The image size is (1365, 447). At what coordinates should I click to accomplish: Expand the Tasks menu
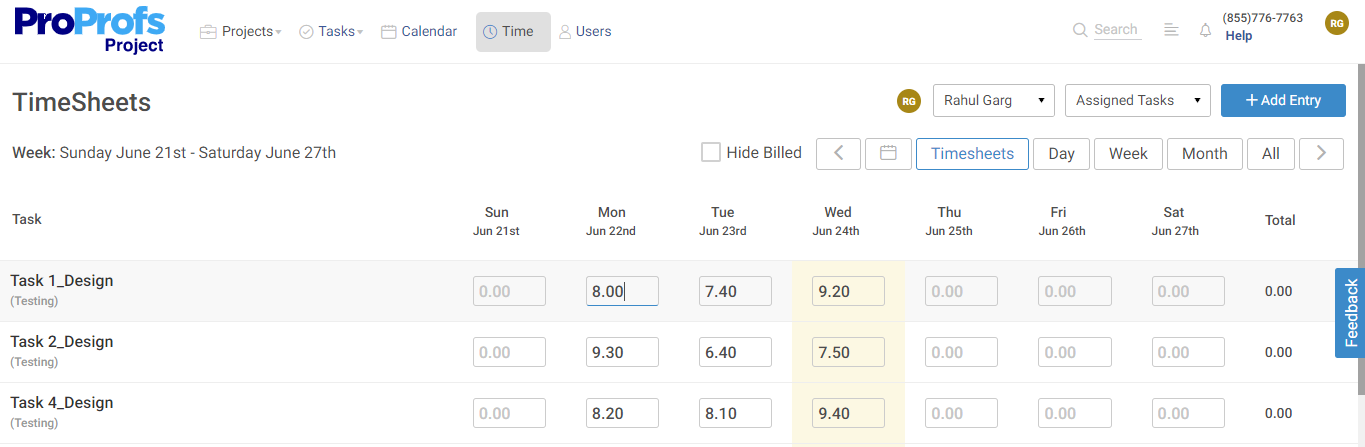click(x=331, y=31)
